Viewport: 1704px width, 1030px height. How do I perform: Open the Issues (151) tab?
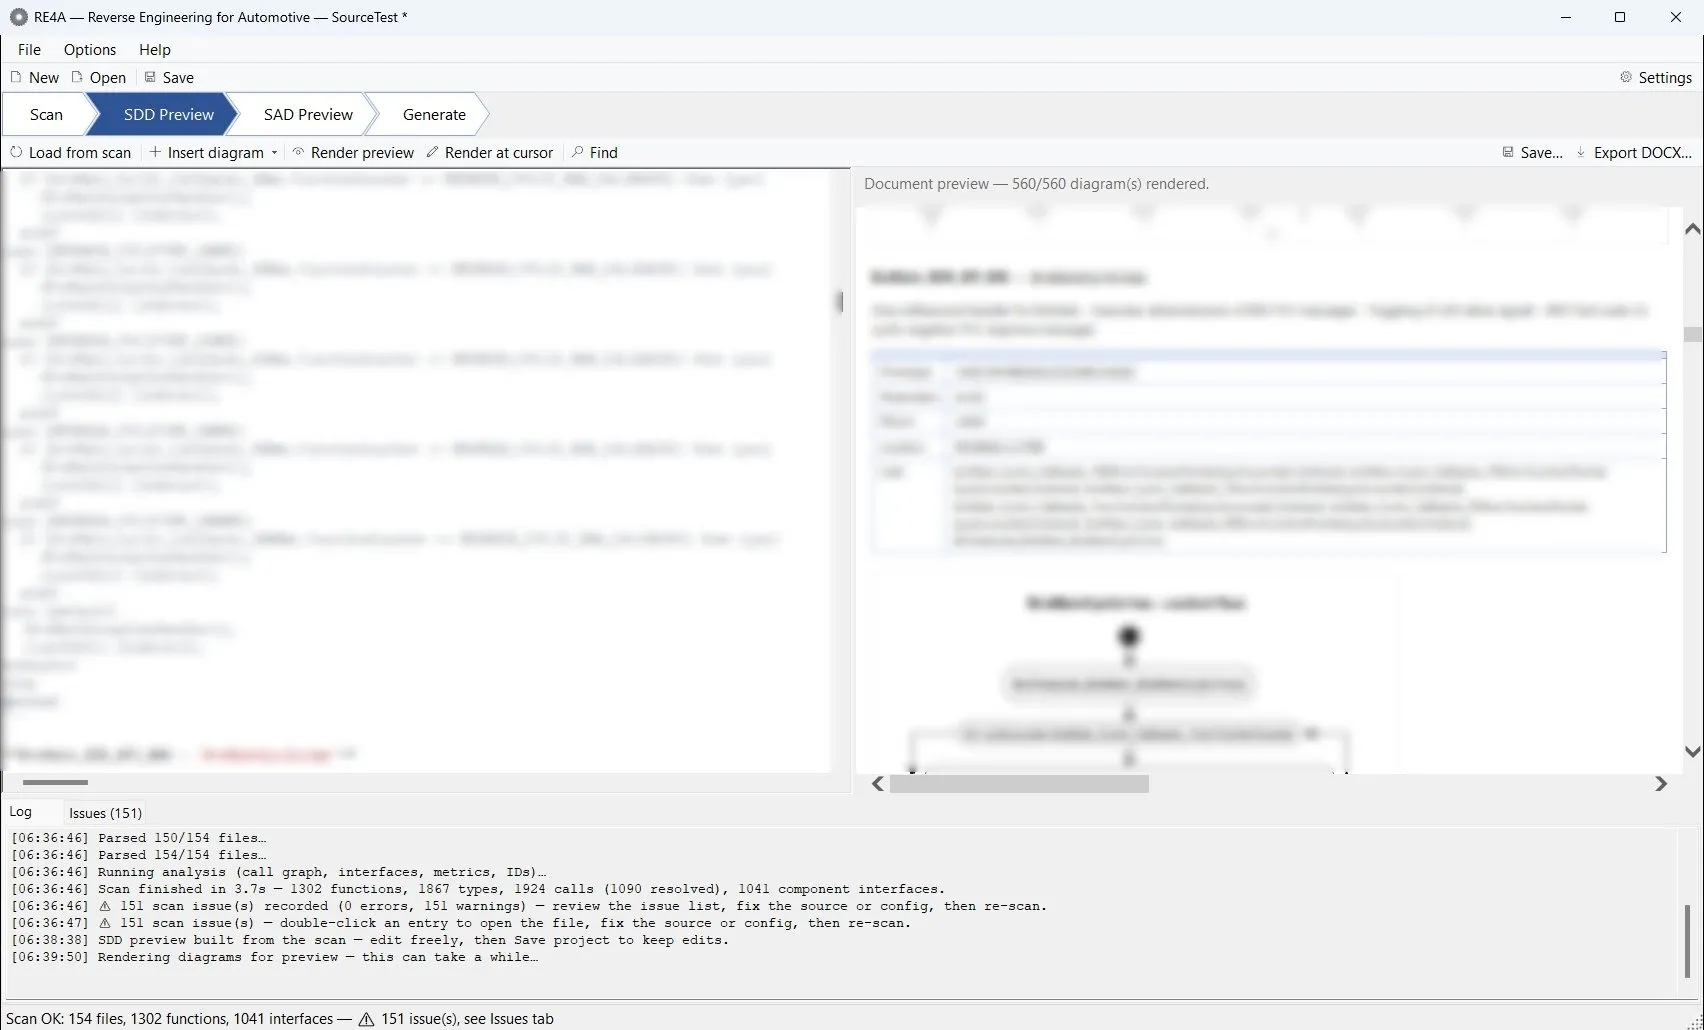[105, 813]
